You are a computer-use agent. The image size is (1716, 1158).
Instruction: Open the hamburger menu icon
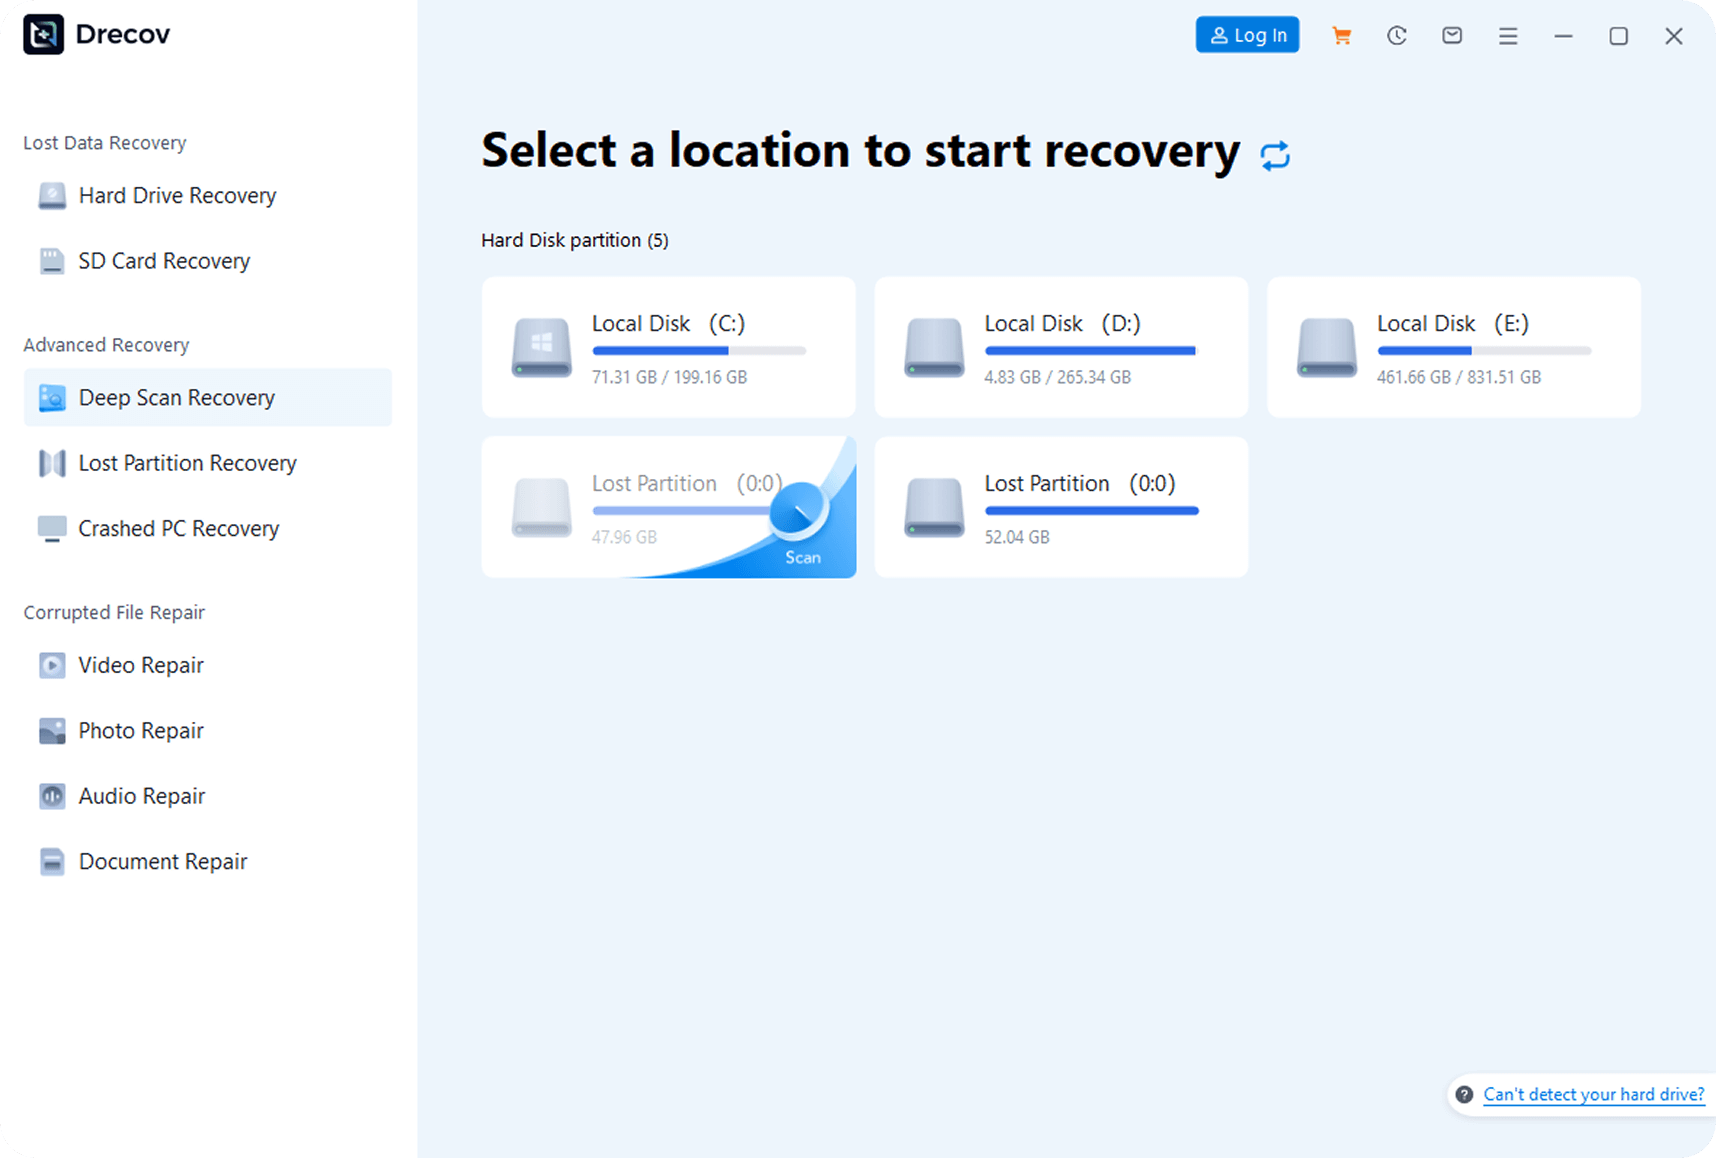click(x=1508, y=36)
